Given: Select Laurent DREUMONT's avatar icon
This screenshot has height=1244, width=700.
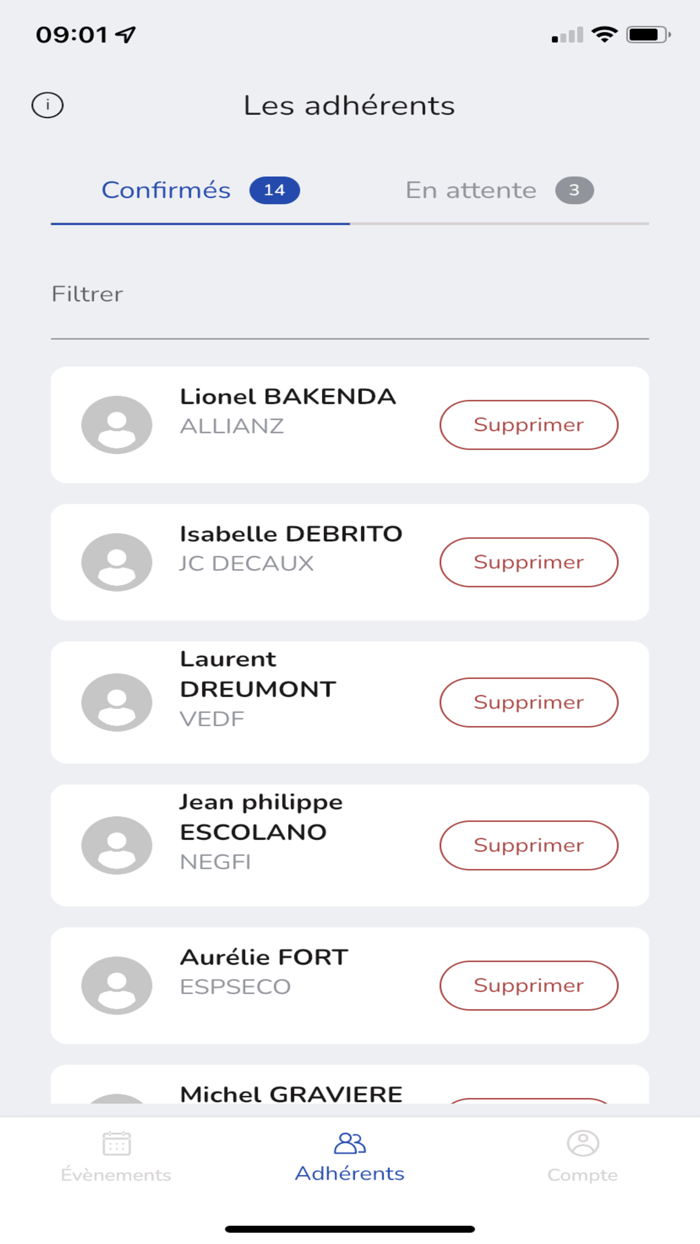Looking at the screenshot, I should coord(117,701).
